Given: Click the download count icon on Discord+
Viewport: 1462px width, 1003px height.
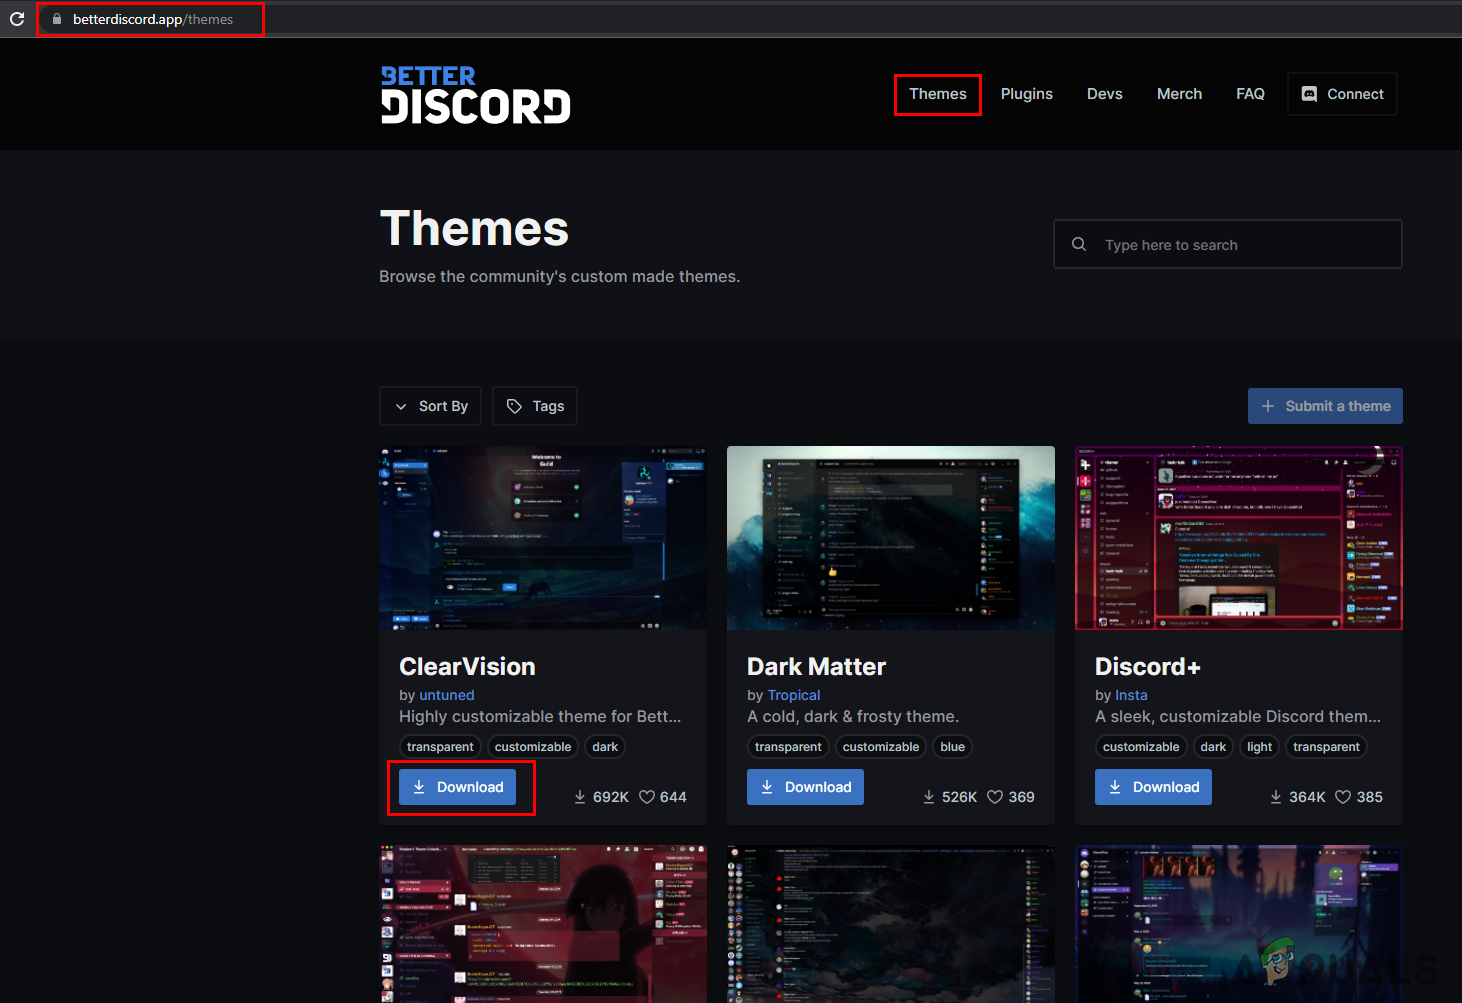Looking at the screenshot, I should click(x=1276, y=797).
